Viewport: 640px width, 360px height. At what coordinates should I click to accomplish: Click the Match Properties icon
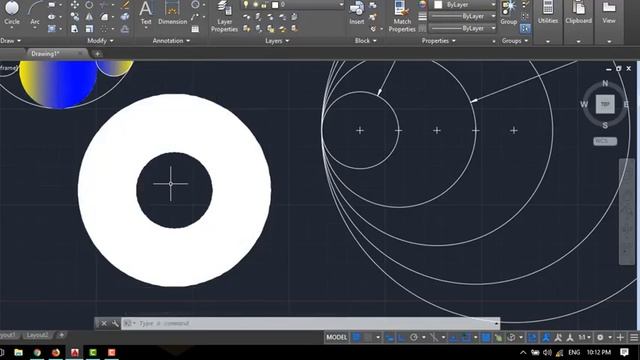[x=402, y=16]
